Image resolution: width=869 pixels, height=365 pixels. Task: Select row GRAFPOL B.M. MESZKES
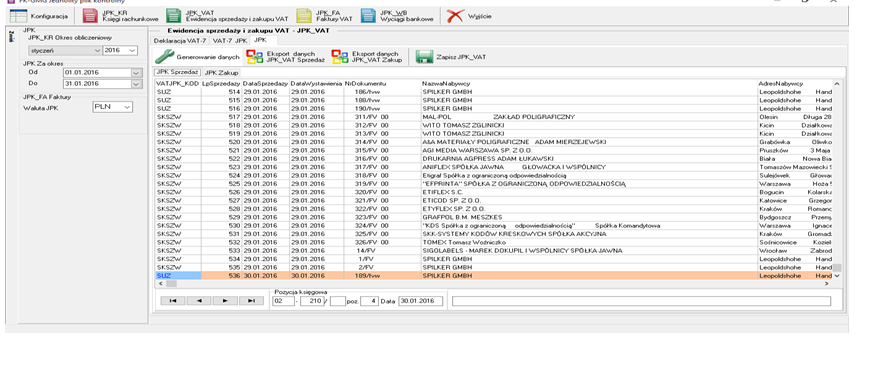494,217
